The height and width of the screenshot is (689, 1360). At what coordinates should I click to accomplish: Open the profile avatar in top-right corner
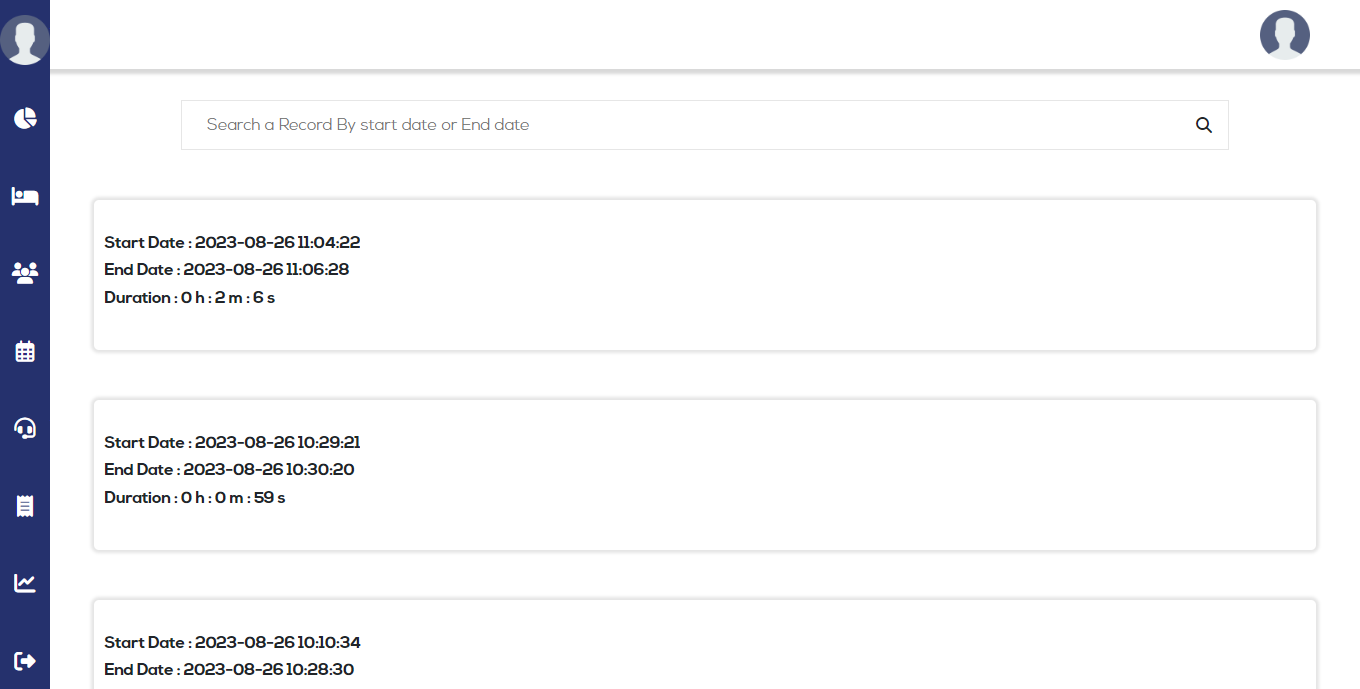[1284, 35]
